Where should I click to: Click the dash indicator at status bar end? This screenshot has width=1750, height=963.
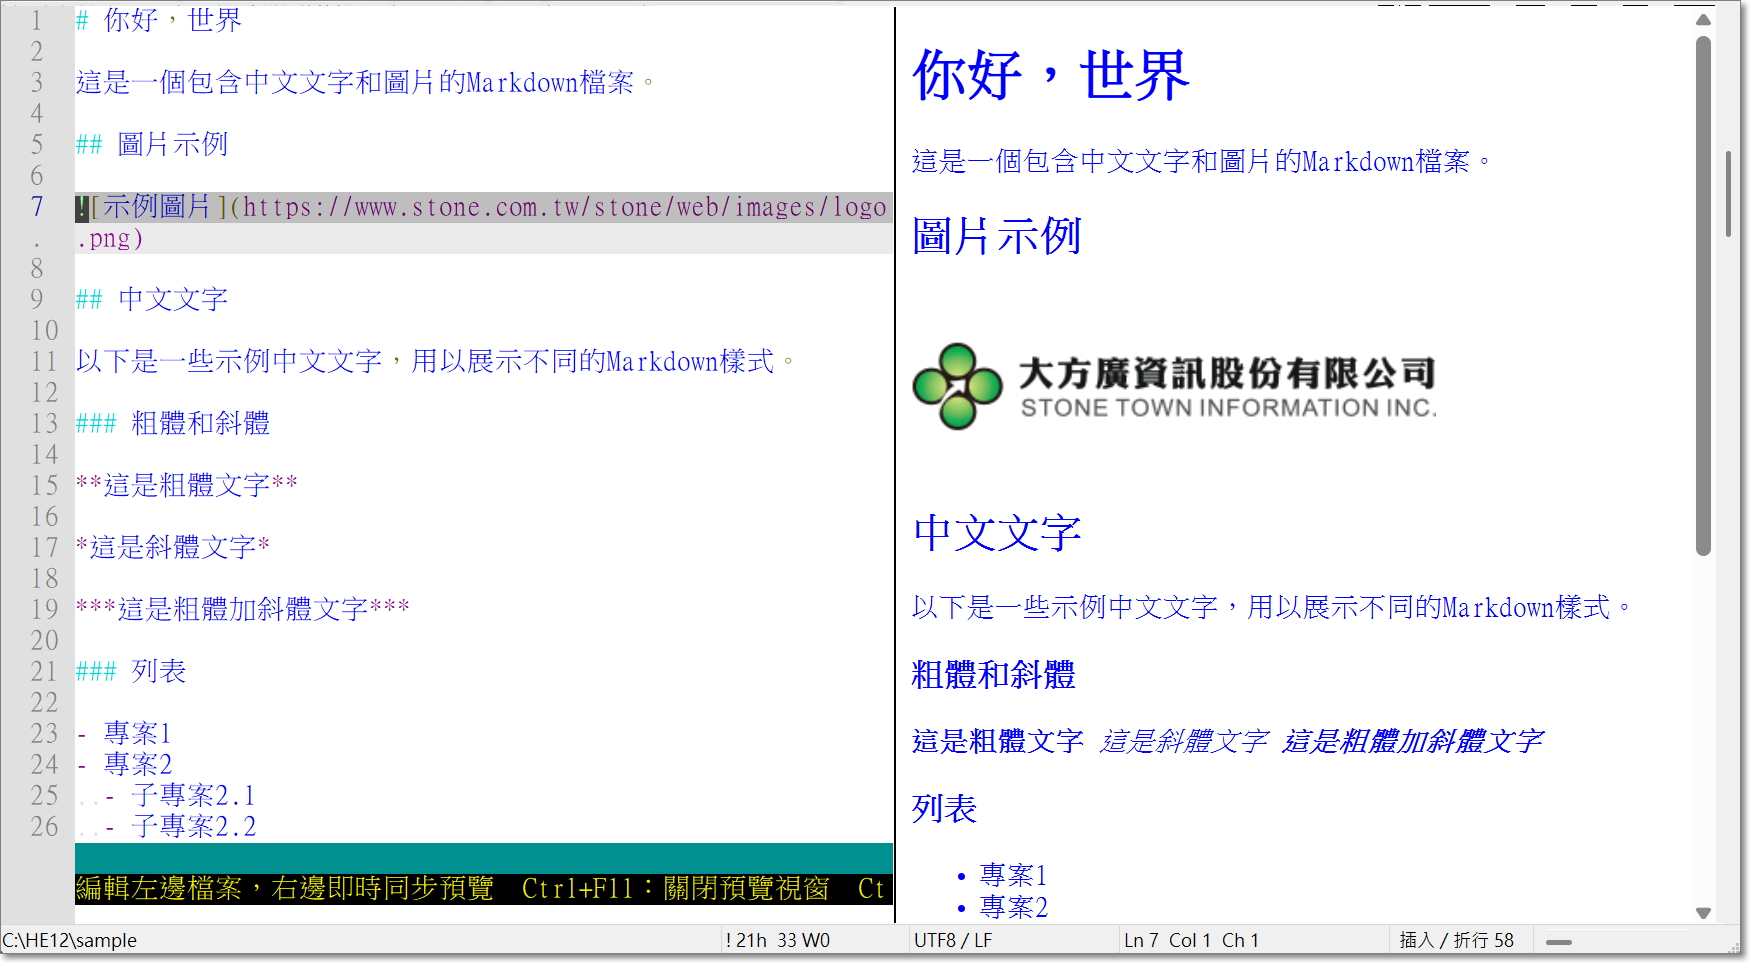[1559, 942]
